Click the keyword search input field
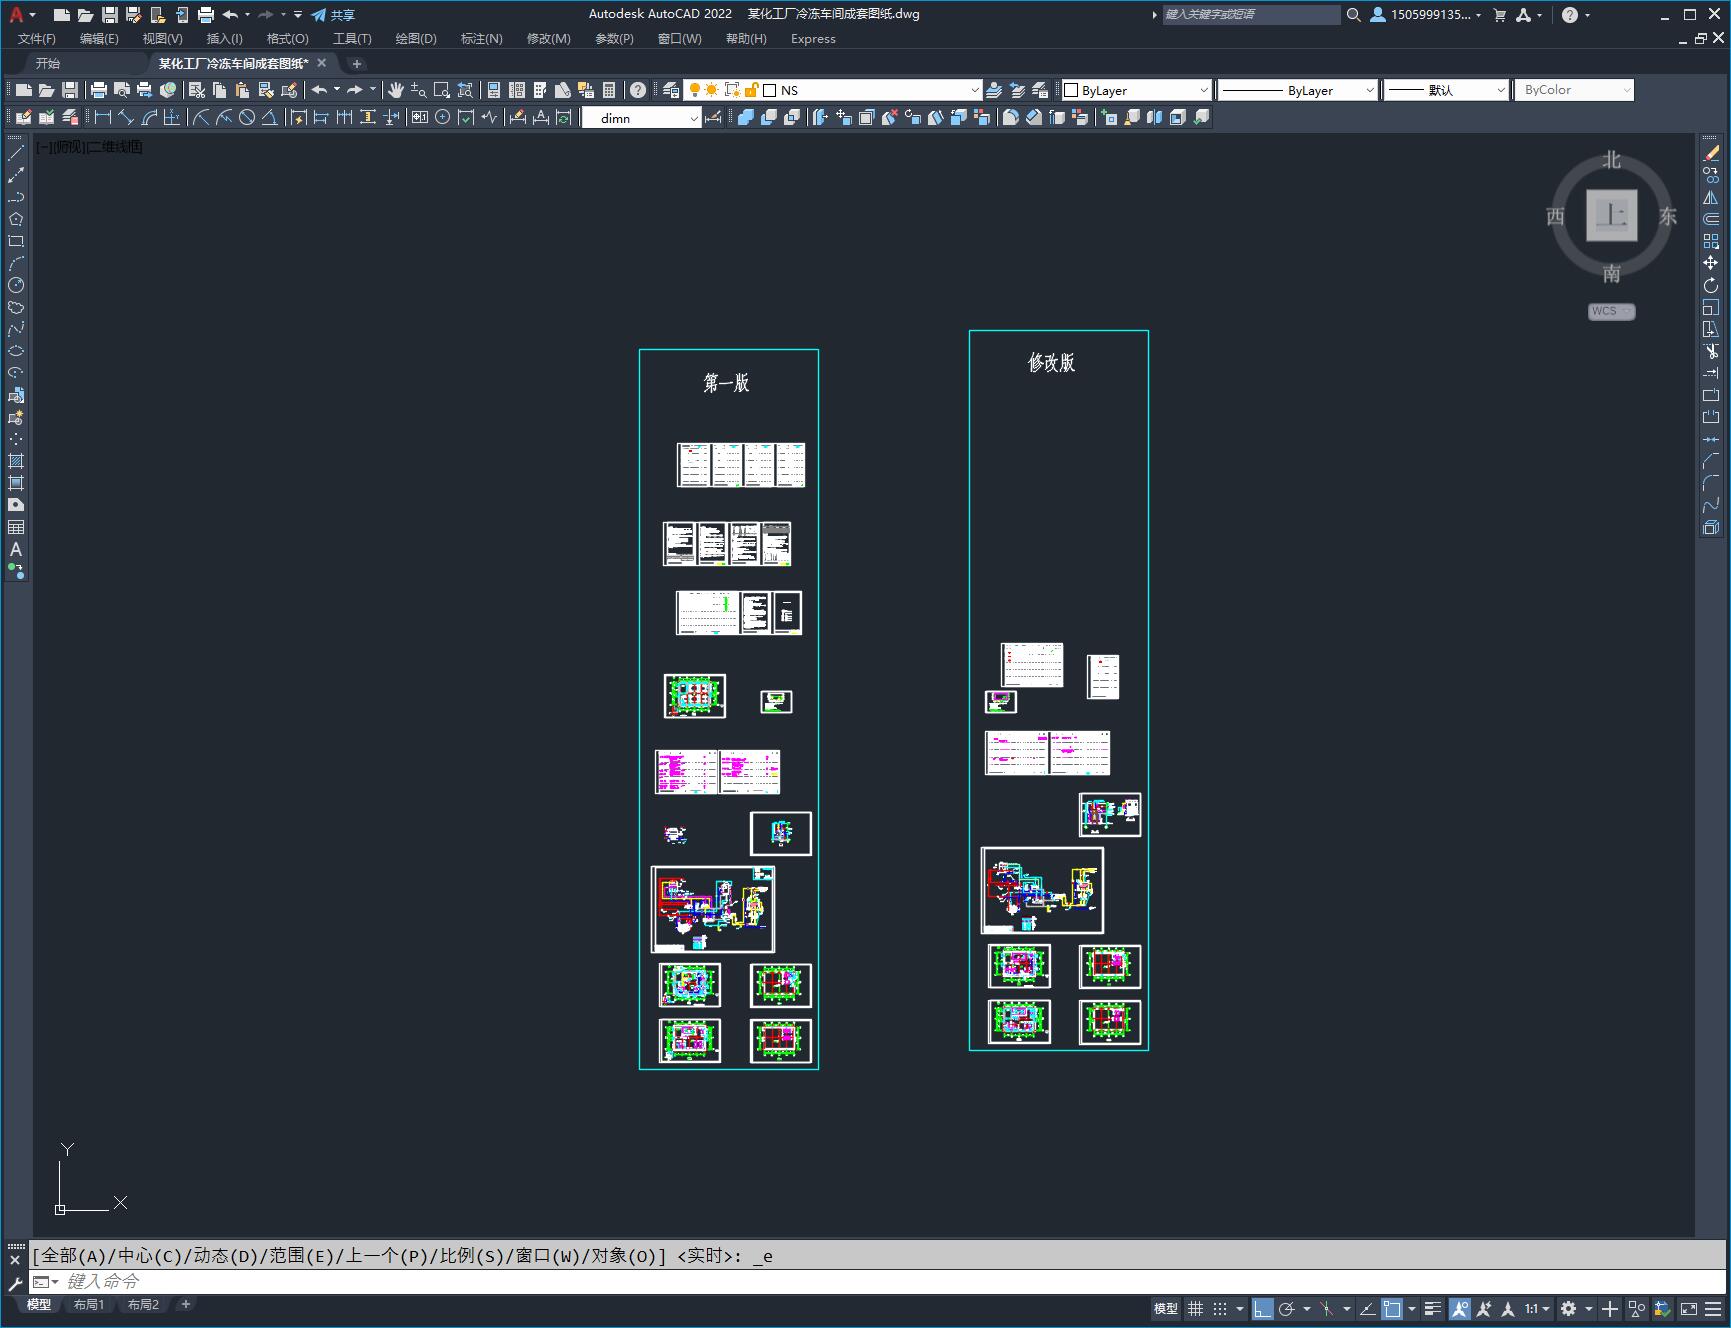This screenshot has width=1731, height=1328. (x=1251, y=15)
